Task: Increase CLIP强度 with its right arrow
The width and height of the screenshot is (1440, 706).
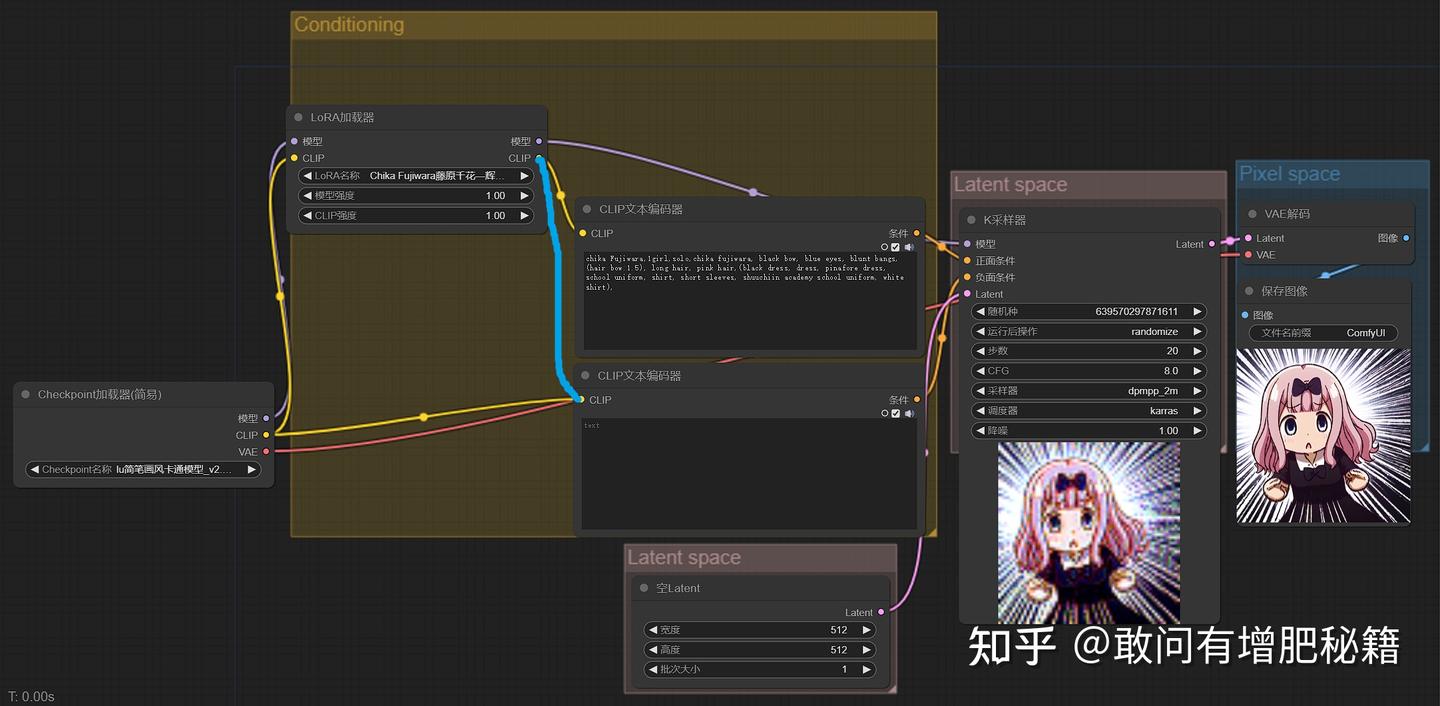Action: (524, 216)
